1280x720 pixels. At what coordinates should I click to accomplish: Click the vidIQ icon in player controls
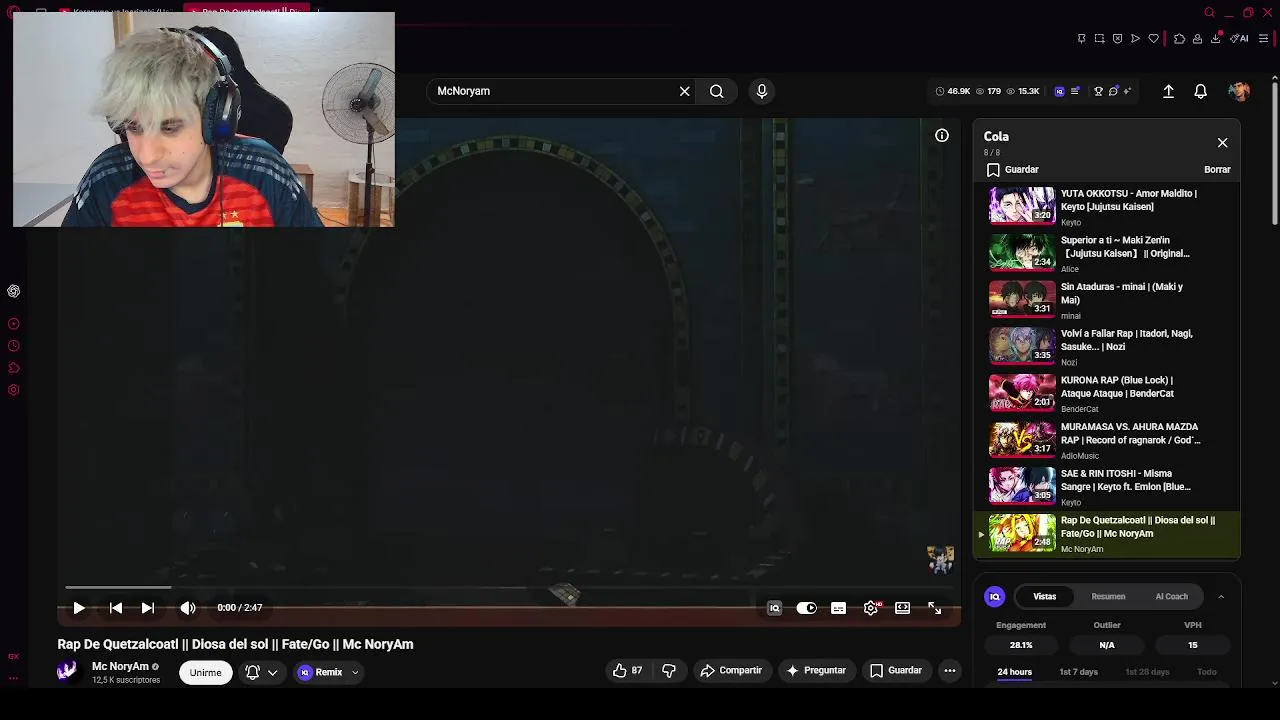pos(774,608)
